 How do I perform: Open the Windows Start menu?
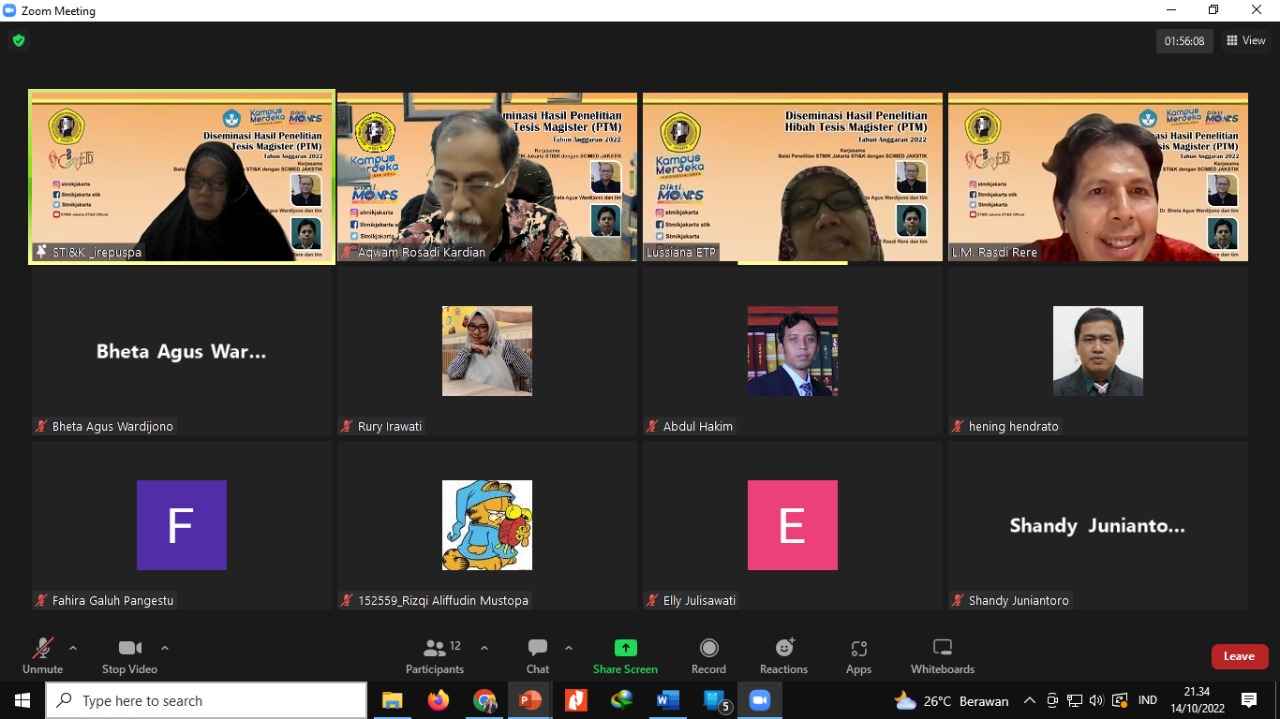point(22,701)
